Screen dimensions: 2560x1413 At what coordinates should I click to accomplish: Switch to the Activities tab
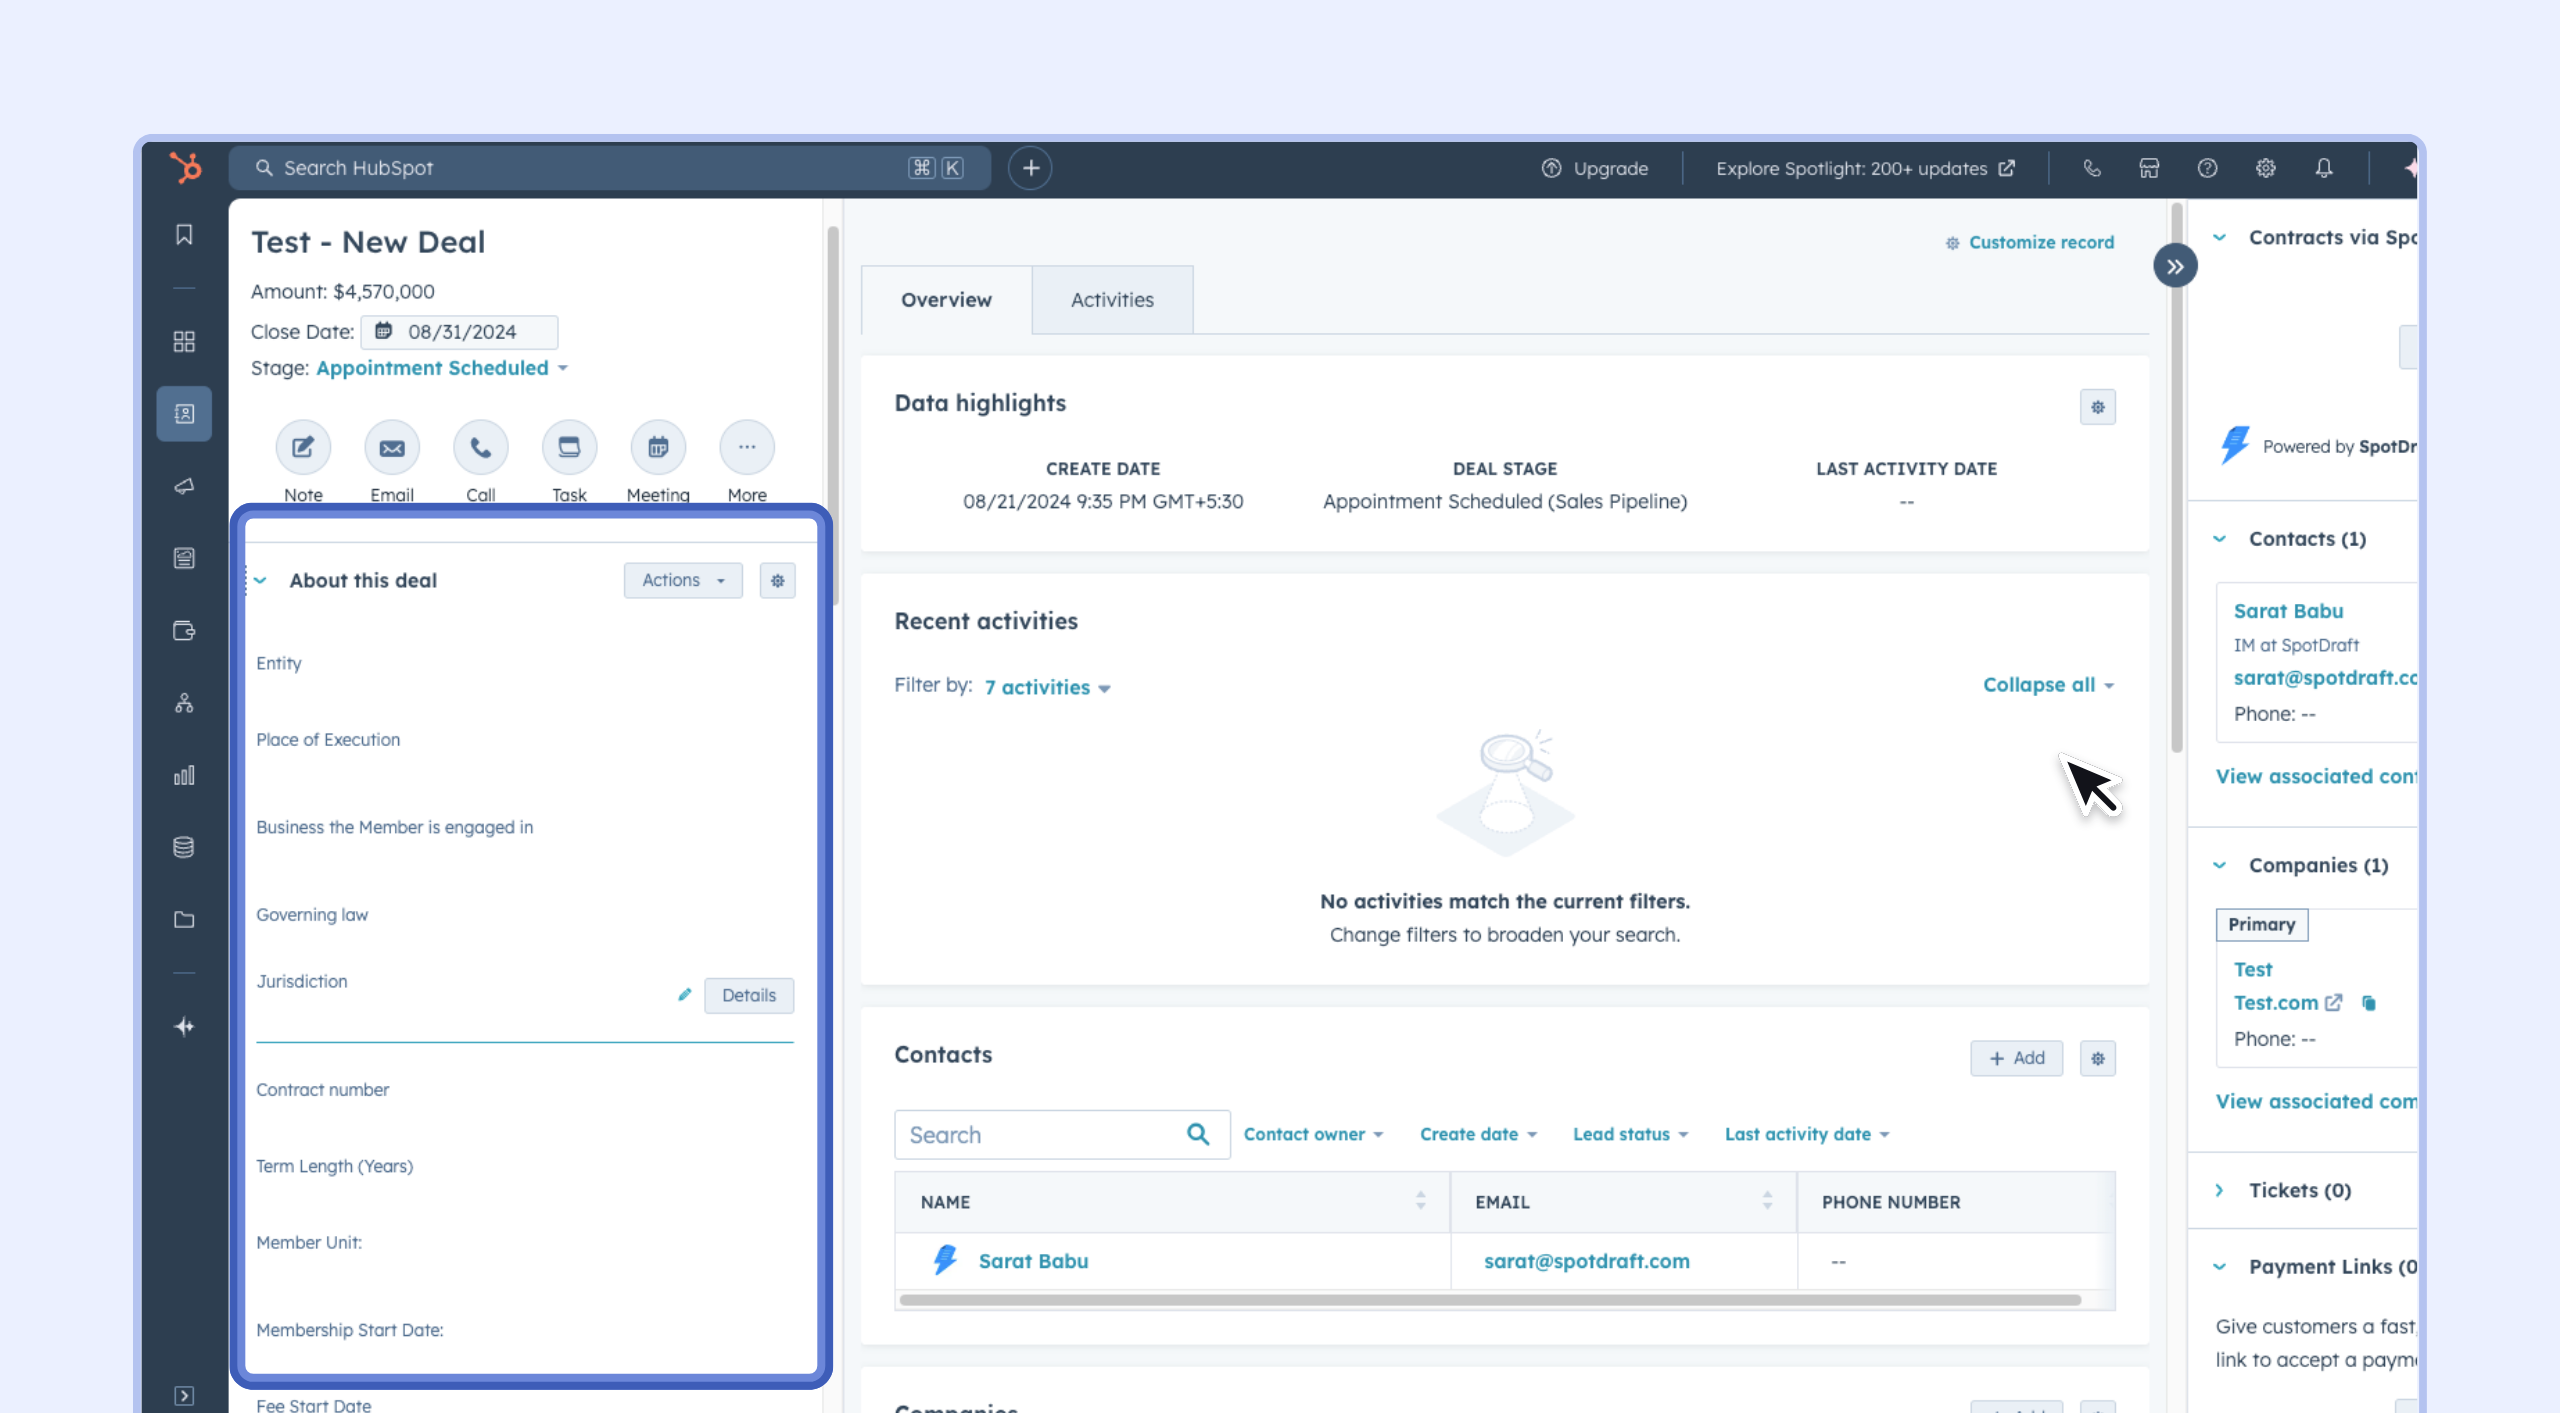pos(1112,300)
